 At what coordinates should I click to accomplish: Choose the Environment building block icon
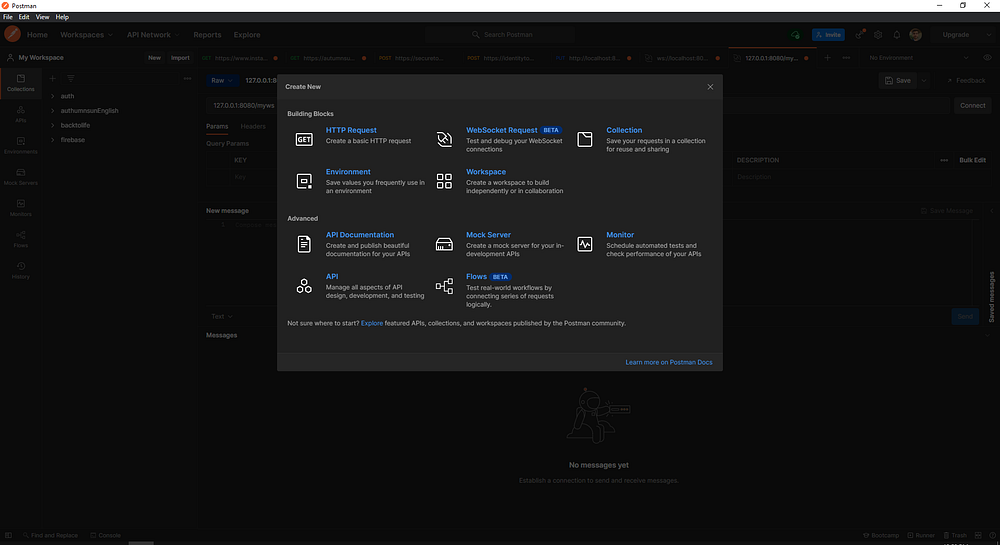pos(304,181)
